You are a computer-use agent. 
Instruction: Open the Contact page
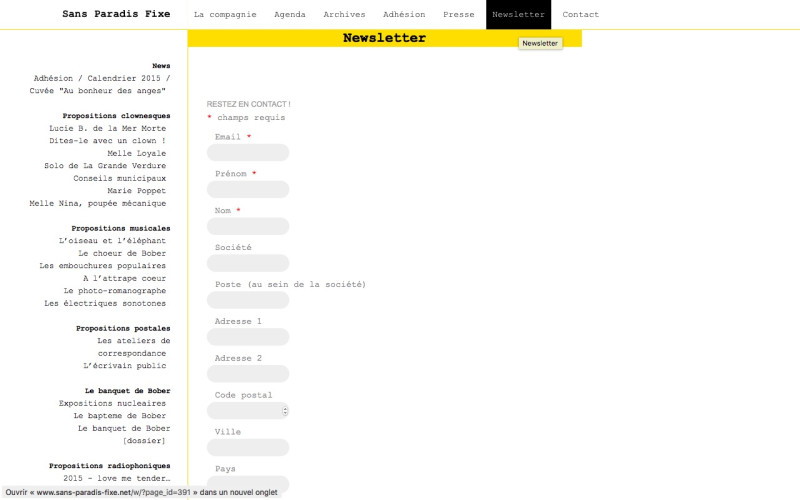tap(580, 15)
